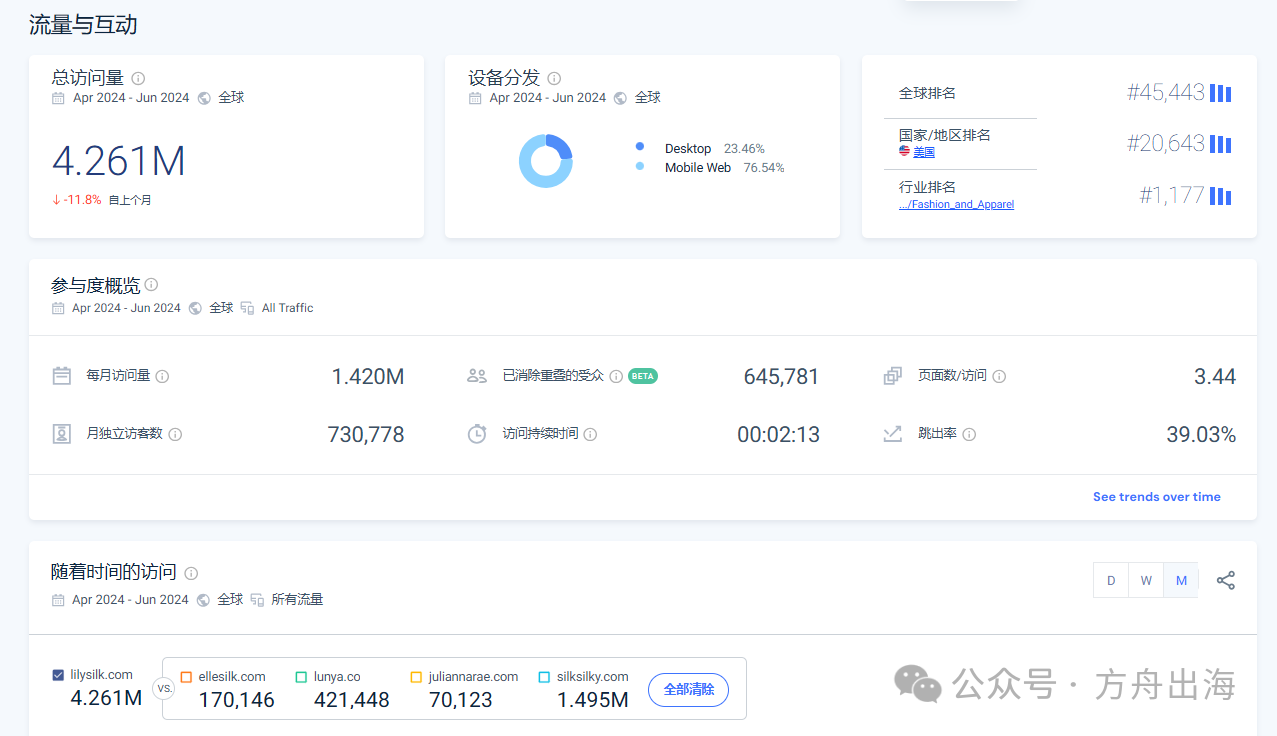
Task: Select monthly view M
Action: click(1181, 580)
